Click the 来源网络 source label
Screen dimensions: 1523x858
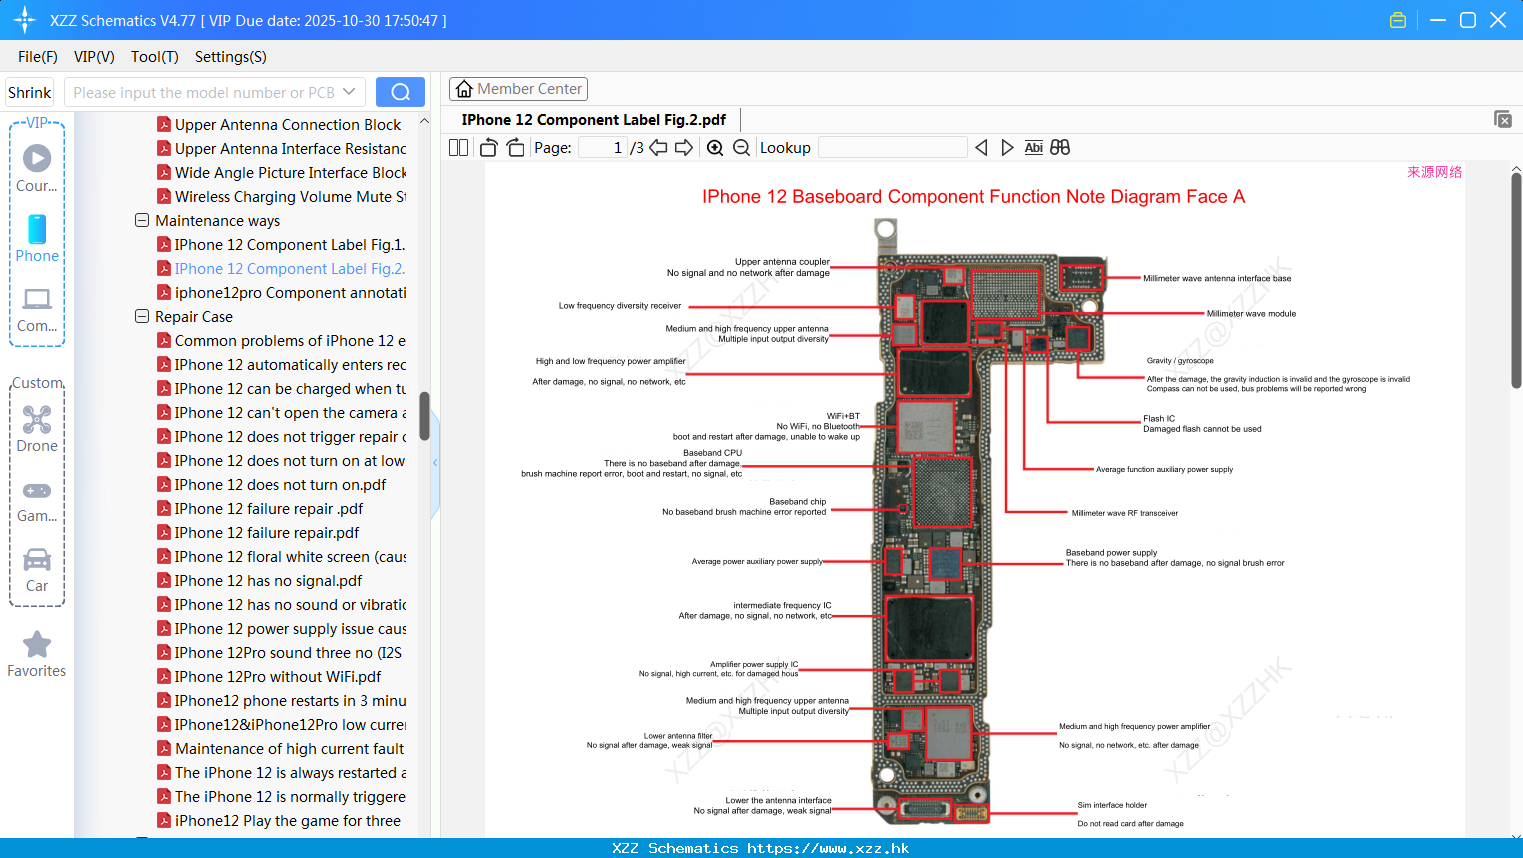1434,172
